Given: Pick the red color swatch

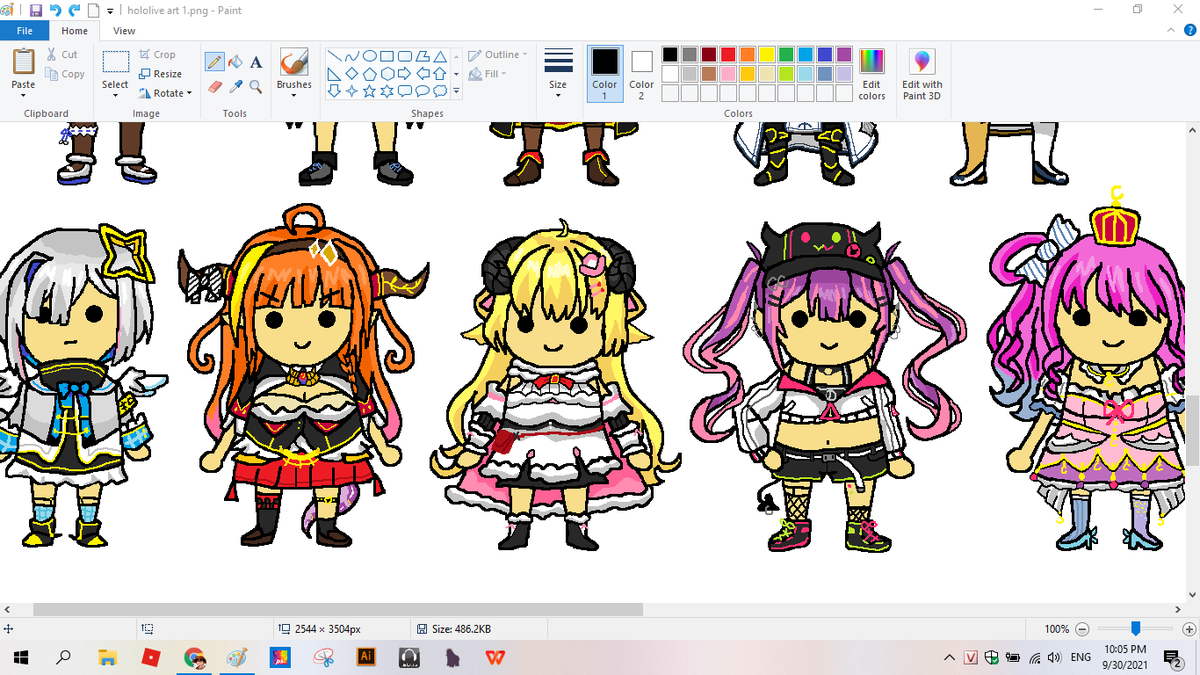Looking at the screenshot, I should pyautogui.click(x=728, y=54).
